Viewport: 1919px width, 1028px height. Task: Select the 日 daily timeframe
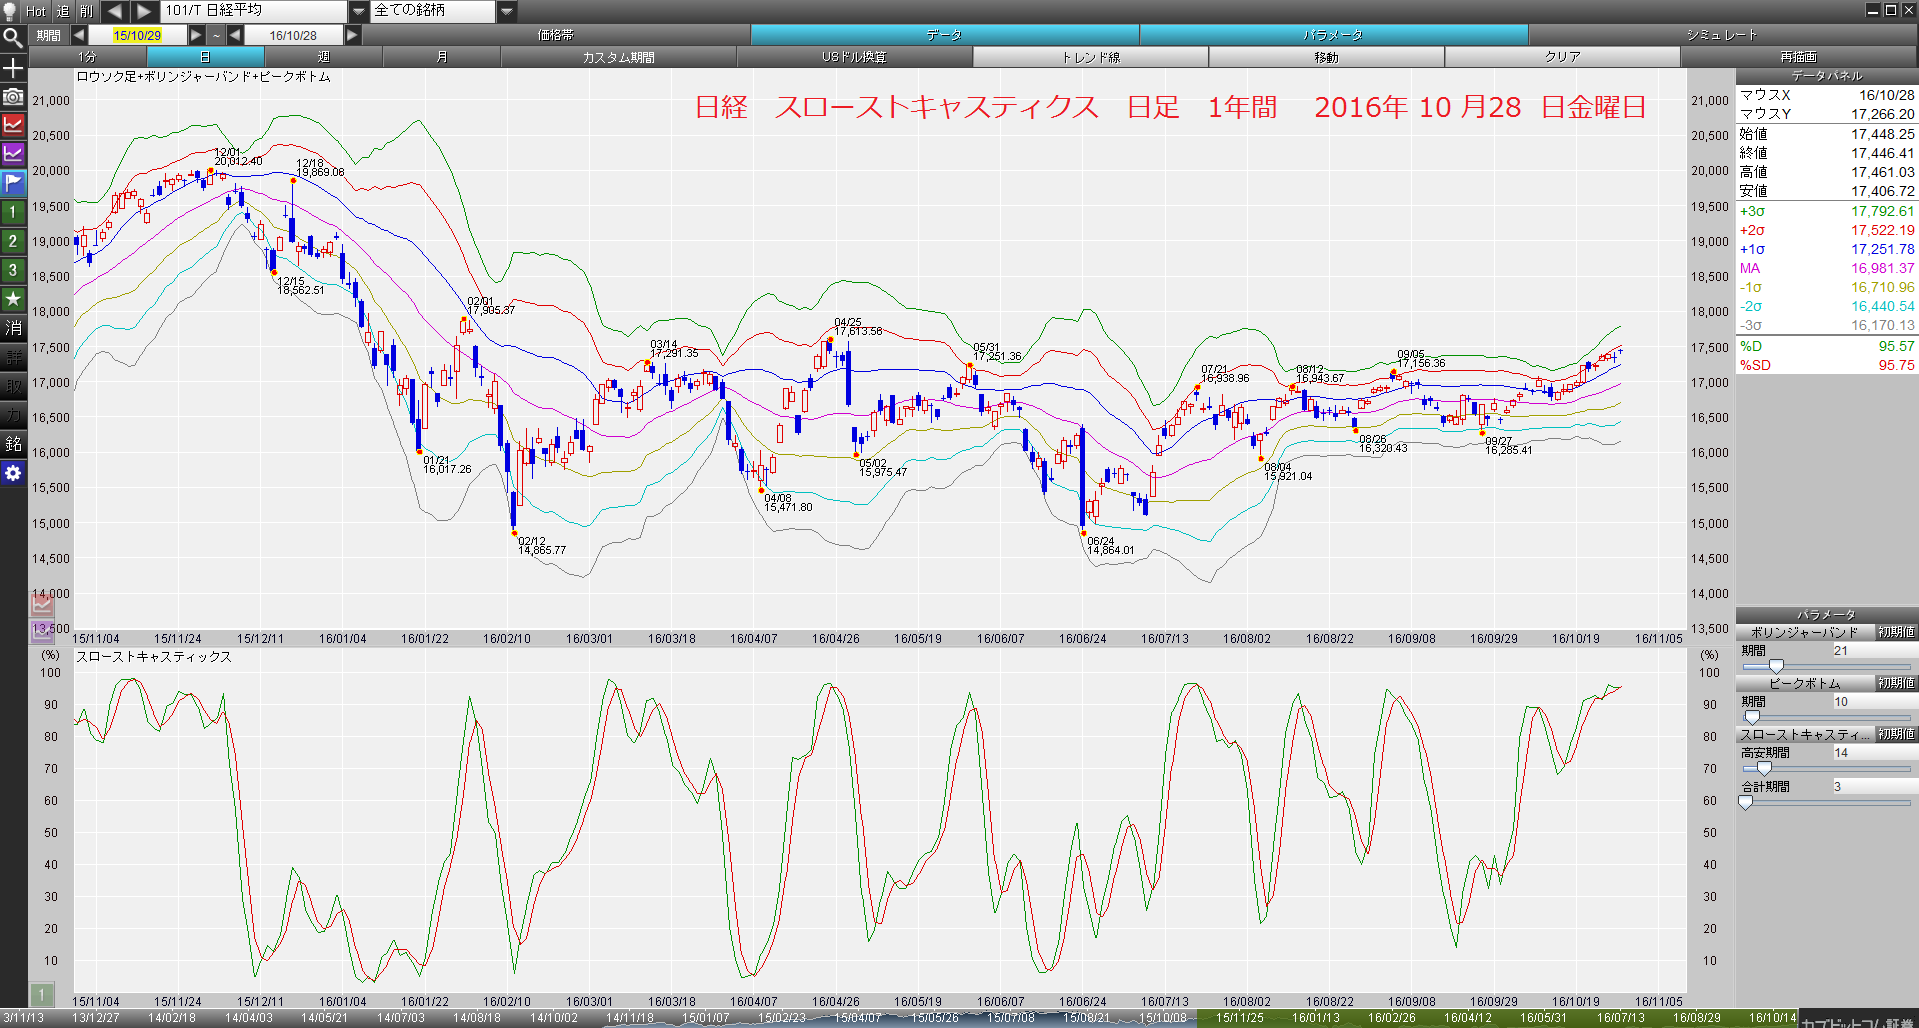[205, 57]
